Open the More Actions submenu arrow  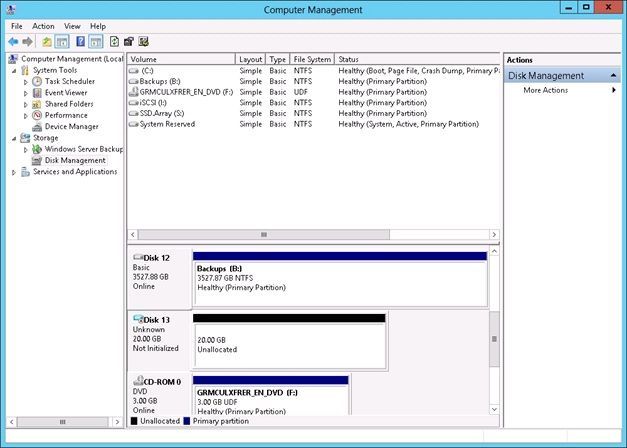[613, 90]
